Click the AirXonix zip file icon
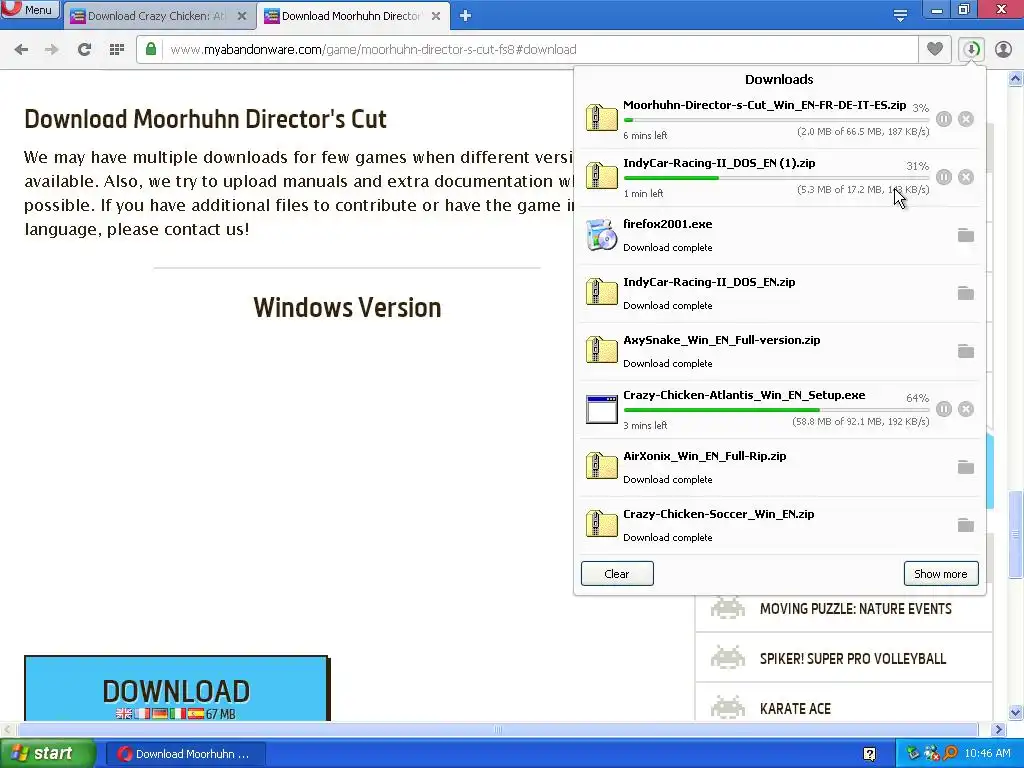 [601, 466]
